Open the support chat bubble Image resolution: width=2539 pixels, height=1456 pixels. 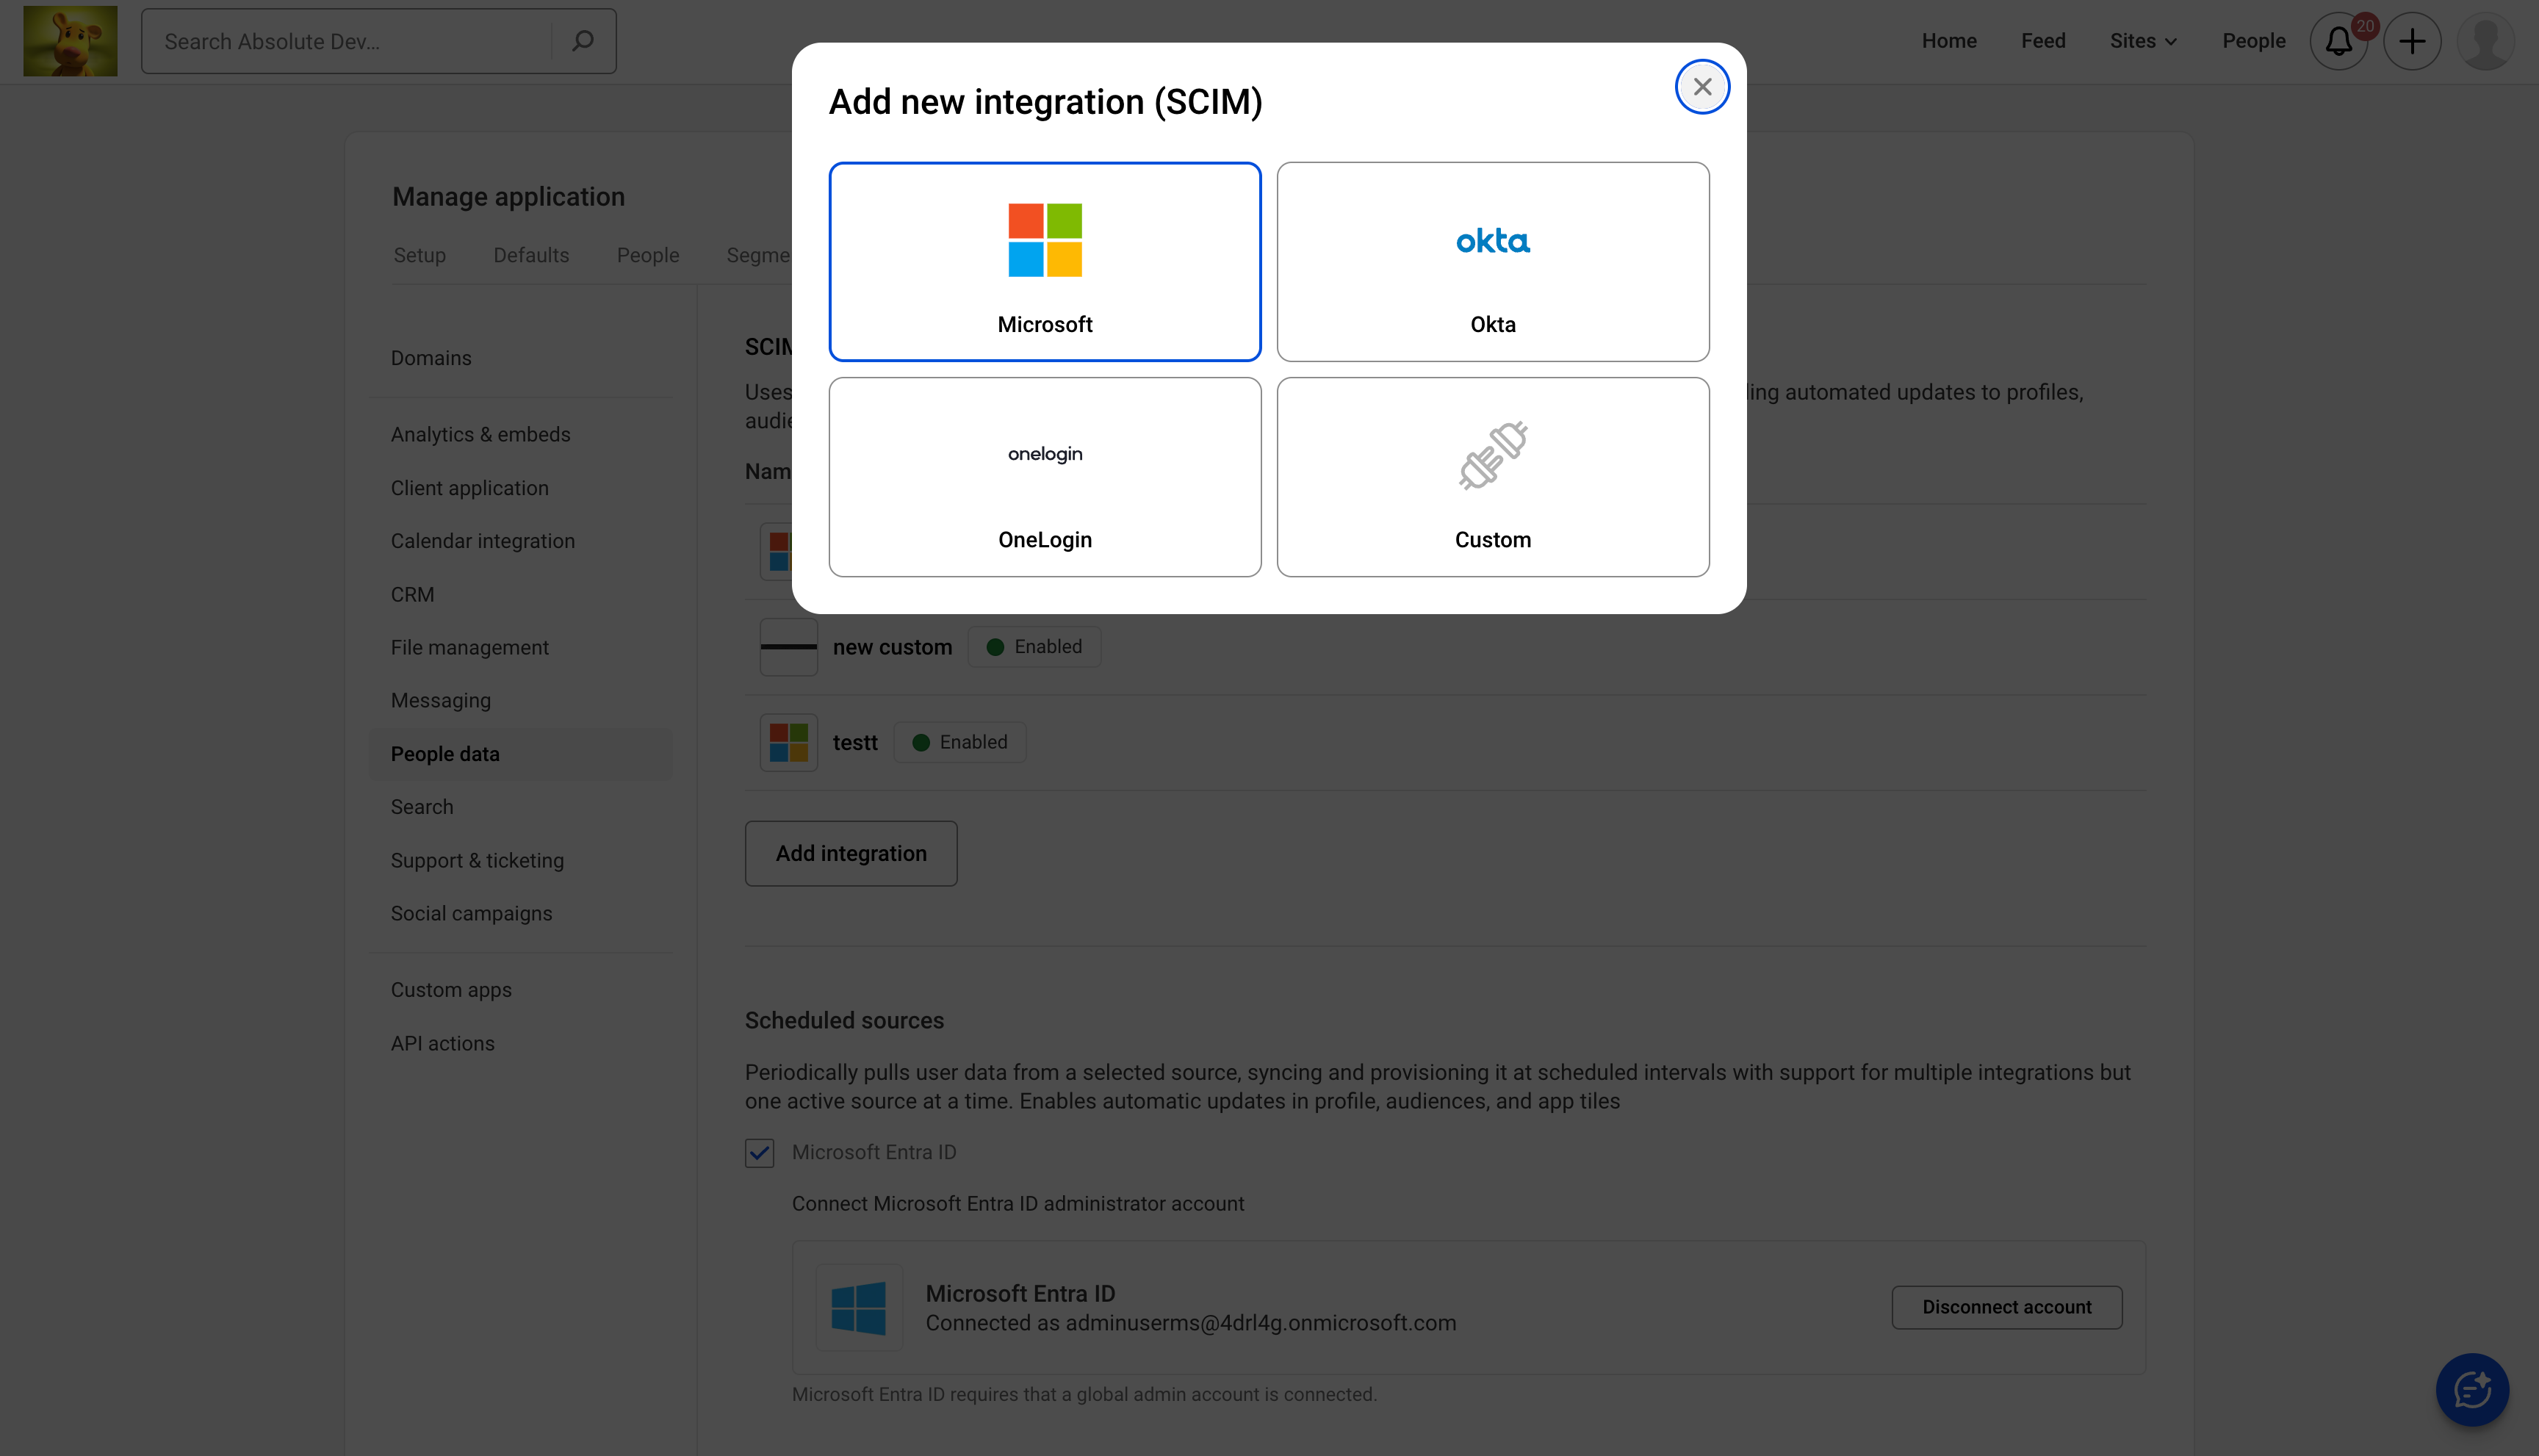pyautogui.click(x=2472, y=1390)
